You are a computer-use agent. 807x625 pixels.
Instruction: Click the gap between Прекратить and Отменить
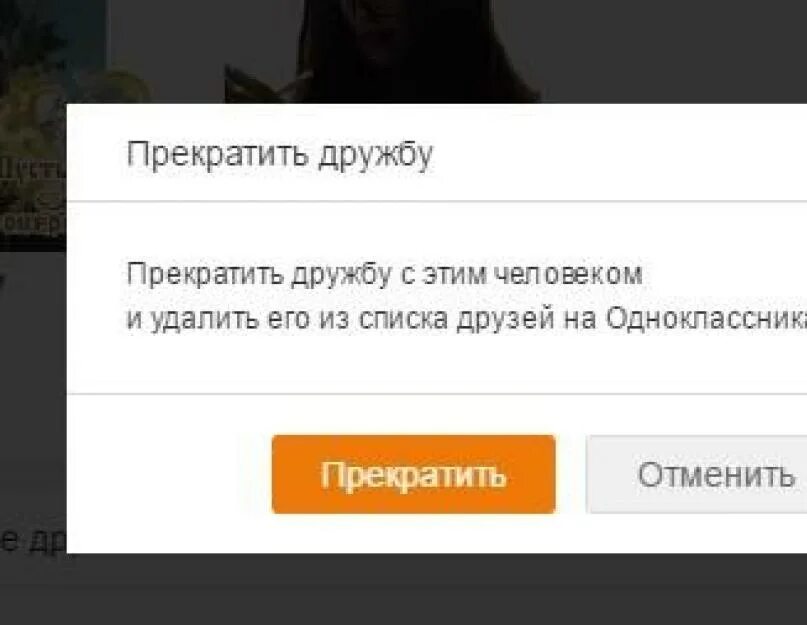[x=571, y=474]
